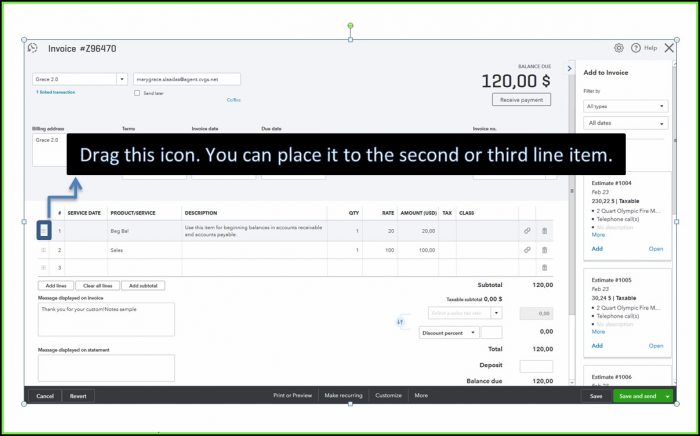Click the Cc/Bcc link
The width and height of the screenshot is (700, 436).
(x=233, y=100)
